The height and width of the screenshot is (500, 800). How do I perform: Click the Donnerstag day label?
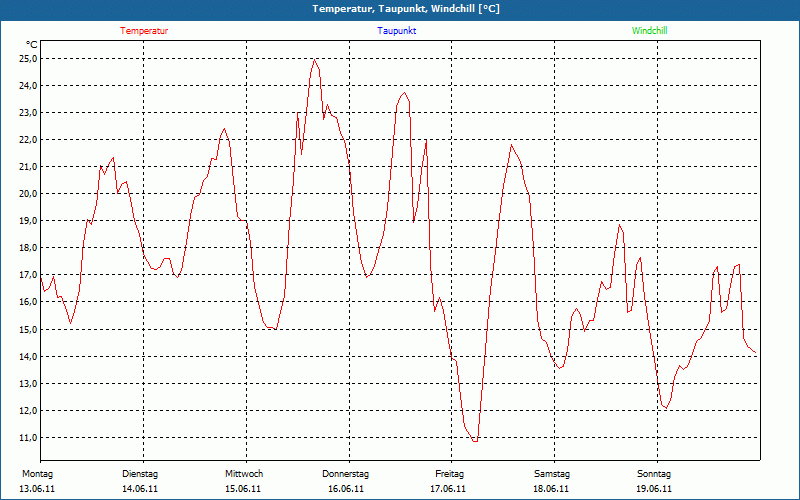(345, 474)
